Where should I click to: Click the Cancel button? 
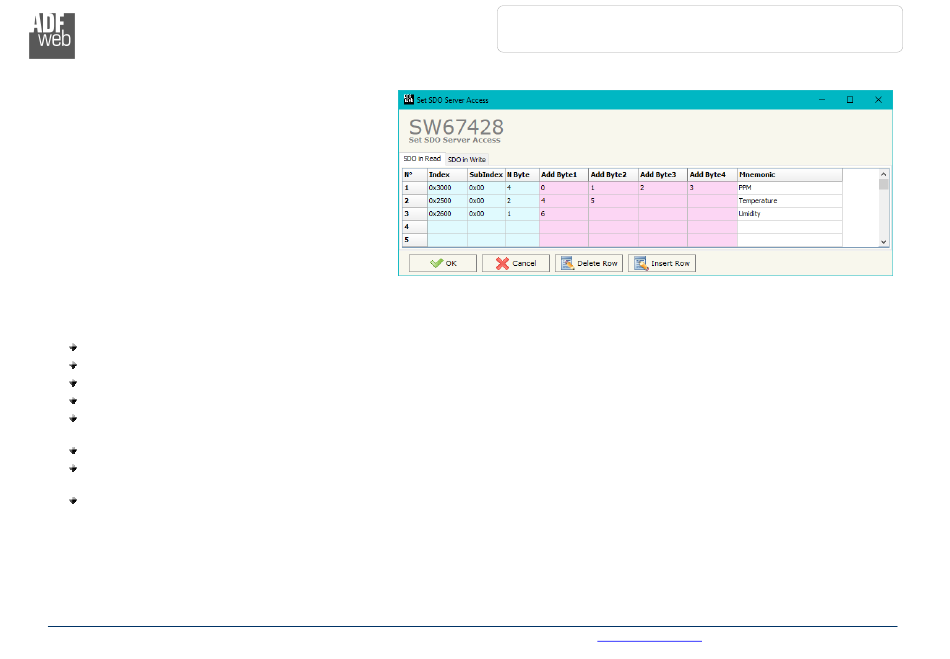point(516,263)
